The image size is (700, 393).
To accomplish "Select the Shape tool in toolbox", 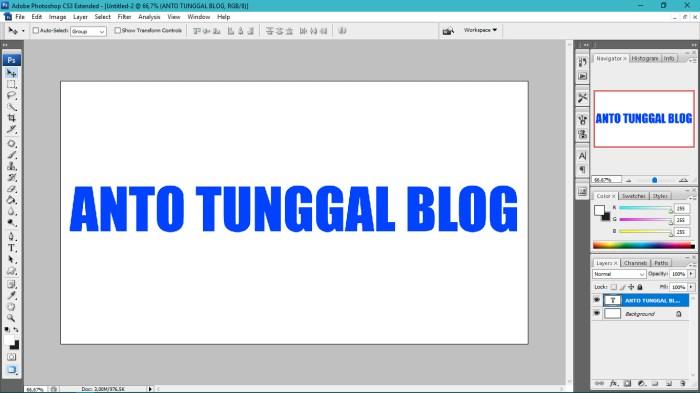I will click(x=12, y=271).
